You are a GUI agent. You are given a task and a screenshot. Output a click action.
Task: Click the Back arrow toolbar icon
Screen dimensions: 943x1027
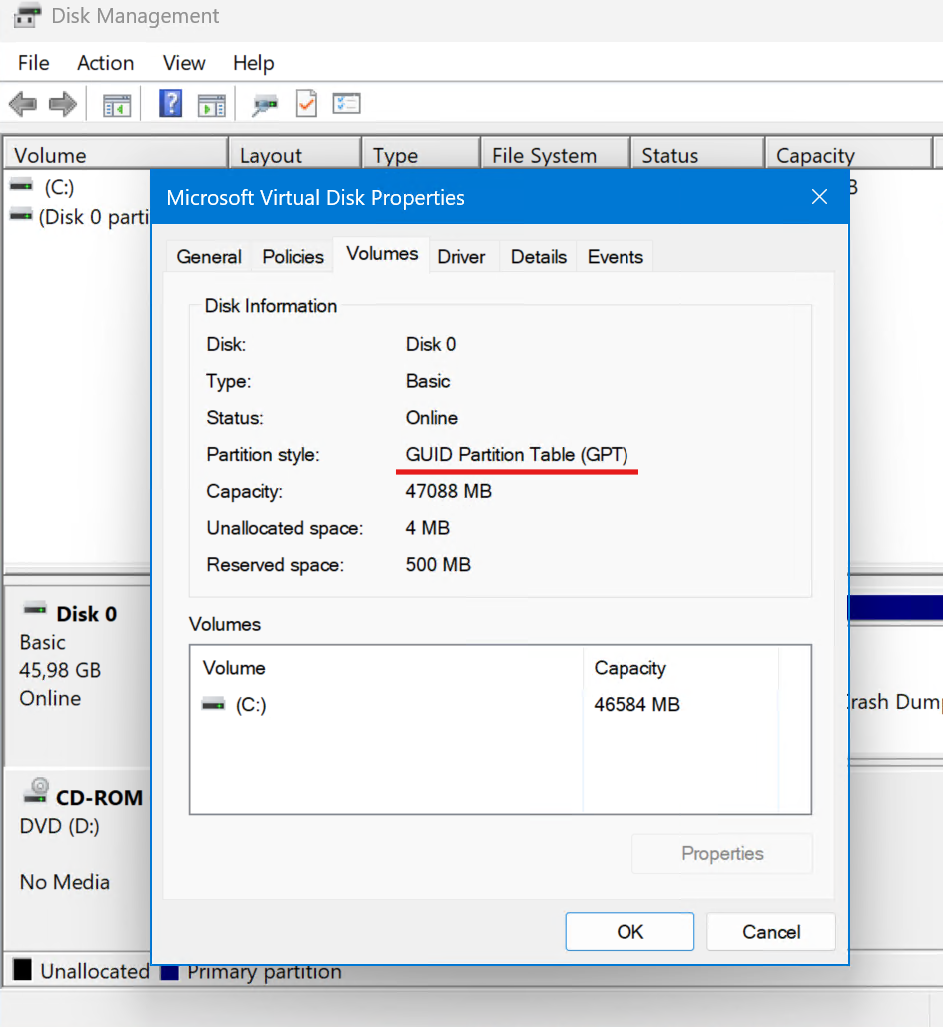tap(23, 104)
